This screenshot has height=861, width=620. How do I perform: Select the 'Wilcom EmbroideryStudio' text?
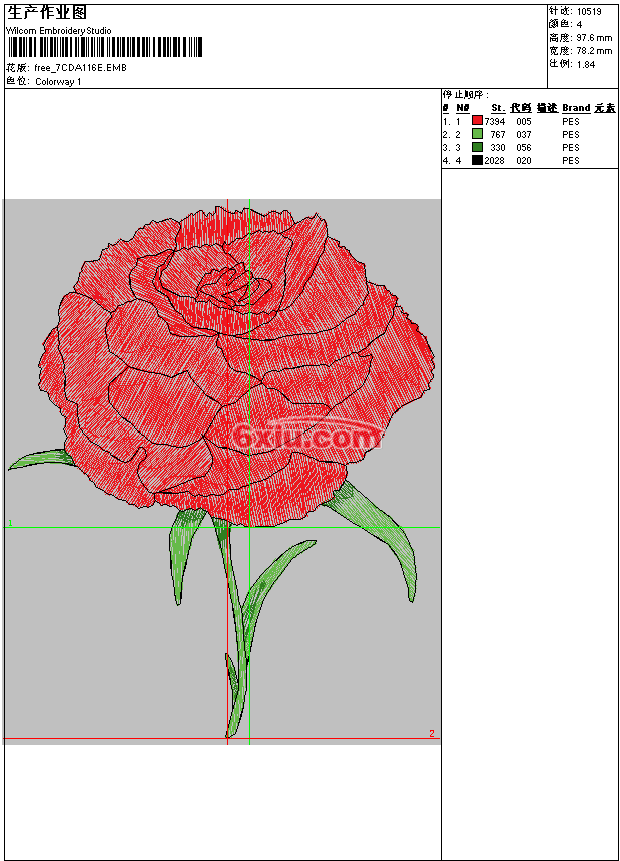point(59,31)
